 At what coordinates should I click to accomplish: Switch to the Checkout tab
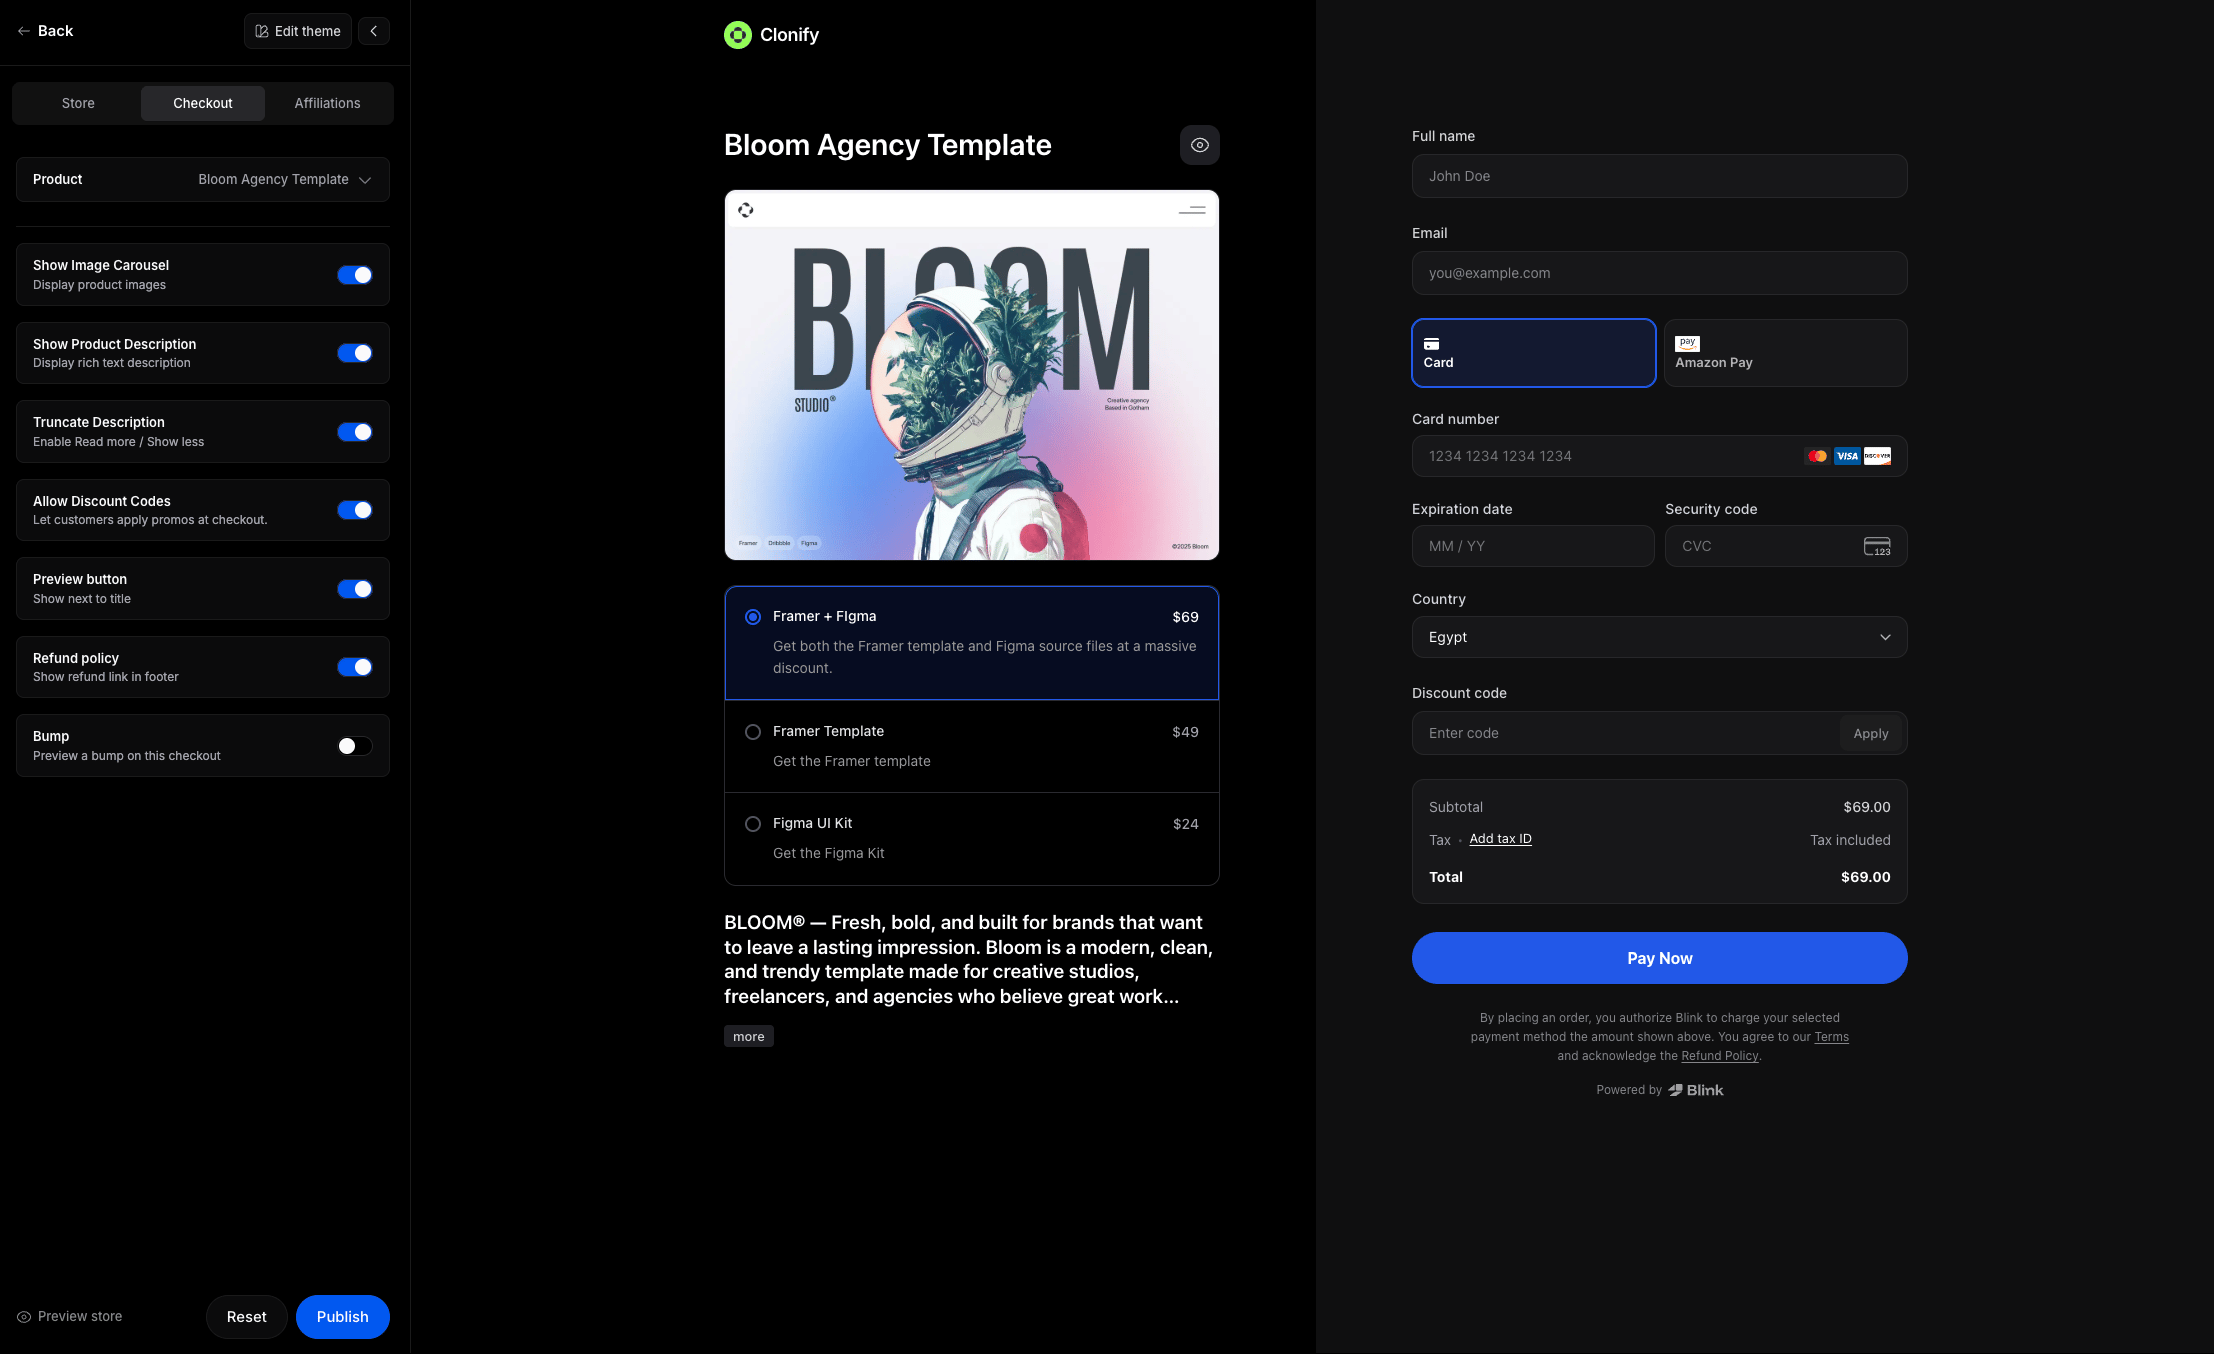[203, 103]
